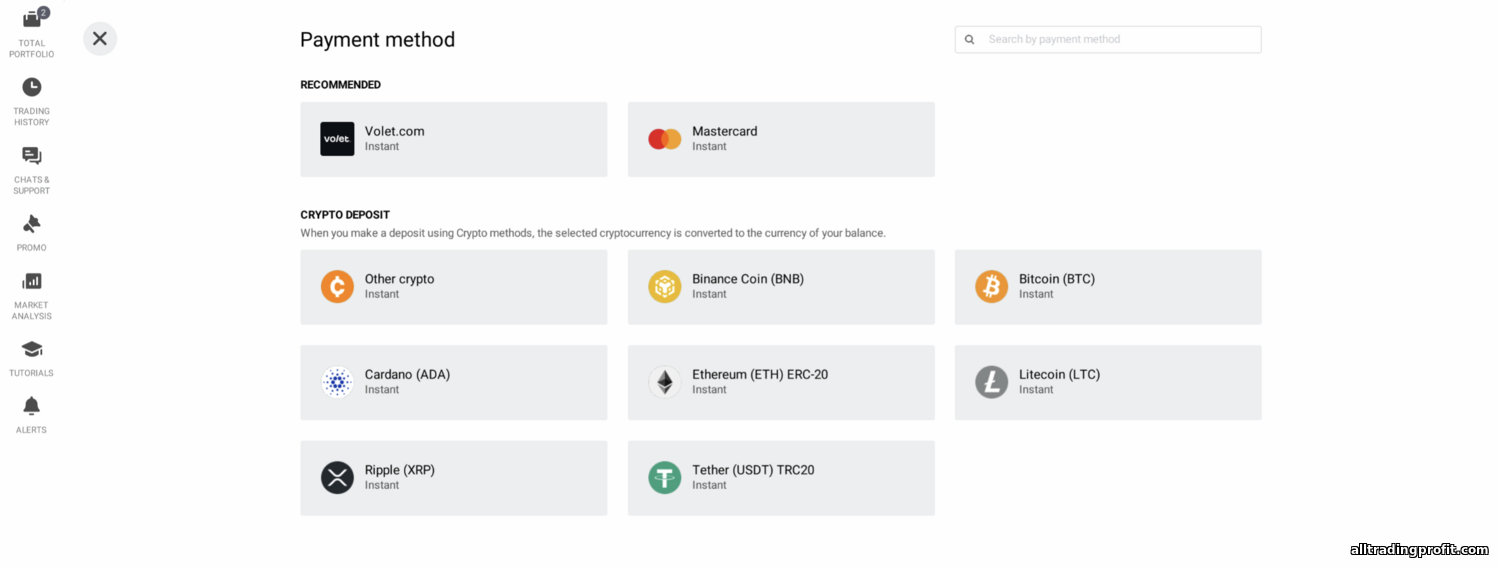Select Volet.com payment method
Image resolution: width=1499 pixels, height=568 pixels.
(453, 139)
